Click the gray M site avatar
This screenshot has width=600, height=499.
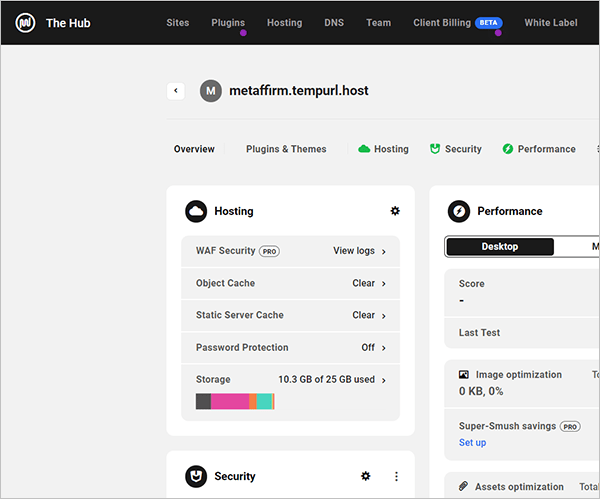[210, 91]
